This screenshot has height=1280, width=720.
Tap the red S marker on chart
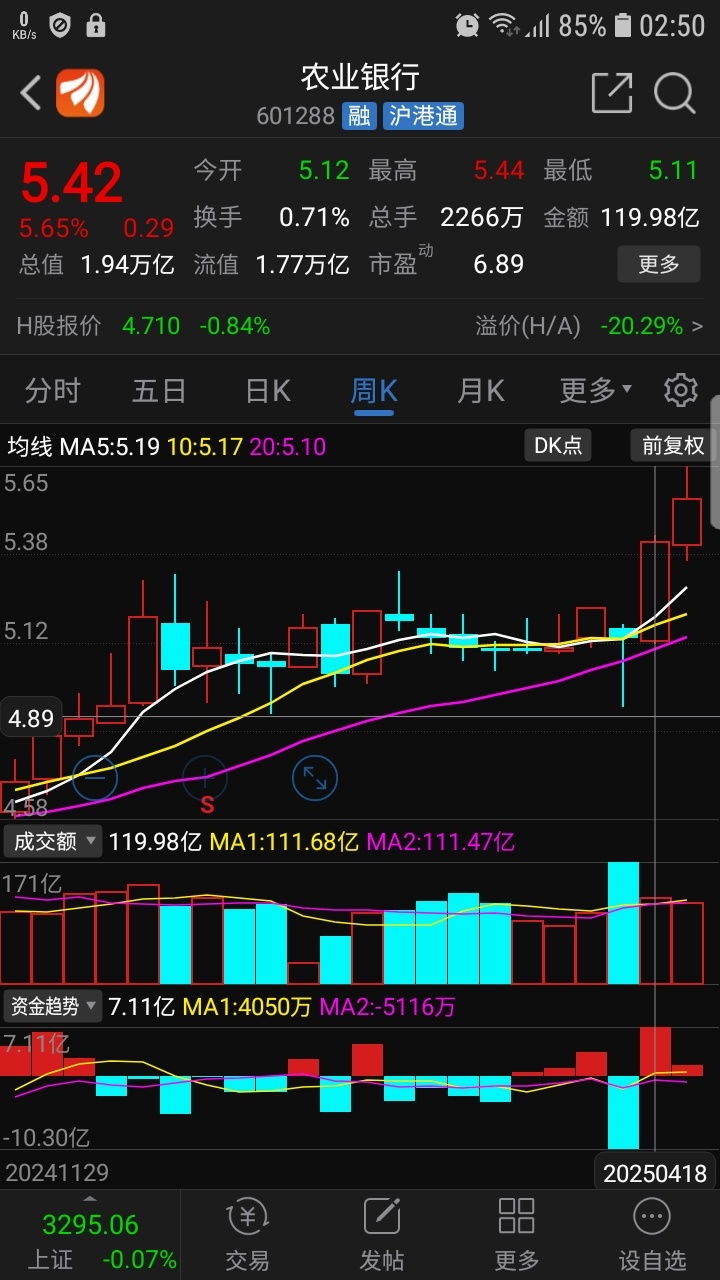coord(207,804)
